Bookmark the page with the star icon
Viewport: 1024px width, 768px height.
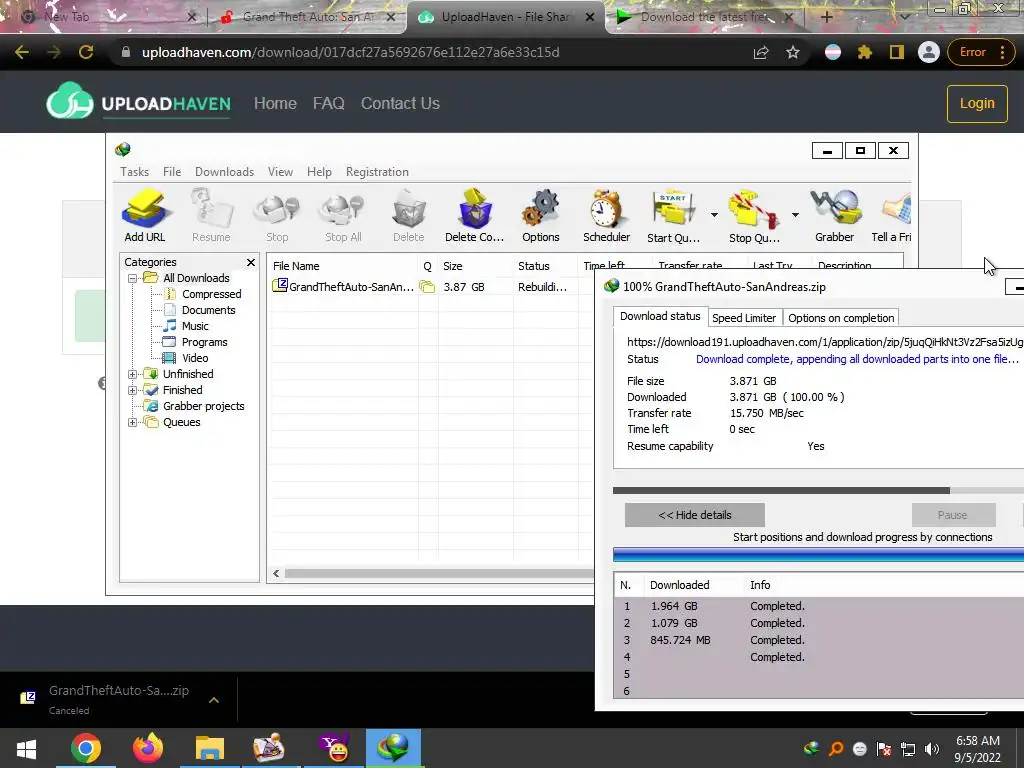point(793,52)
